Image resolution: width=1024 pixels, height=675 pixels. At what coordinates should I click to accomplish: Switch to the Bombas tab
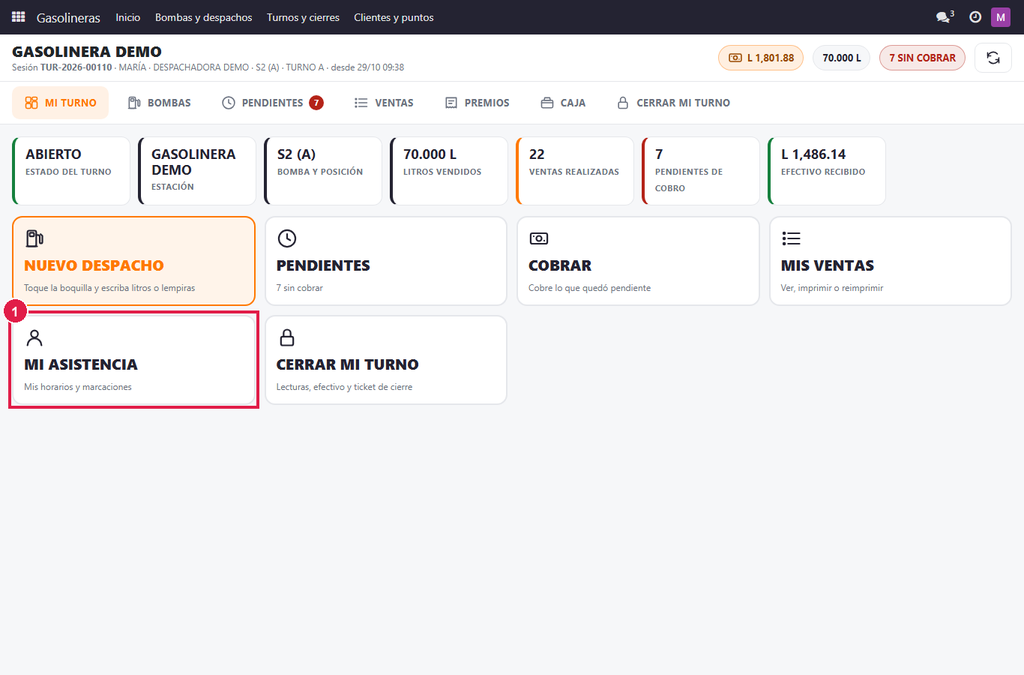coord(159,102)
